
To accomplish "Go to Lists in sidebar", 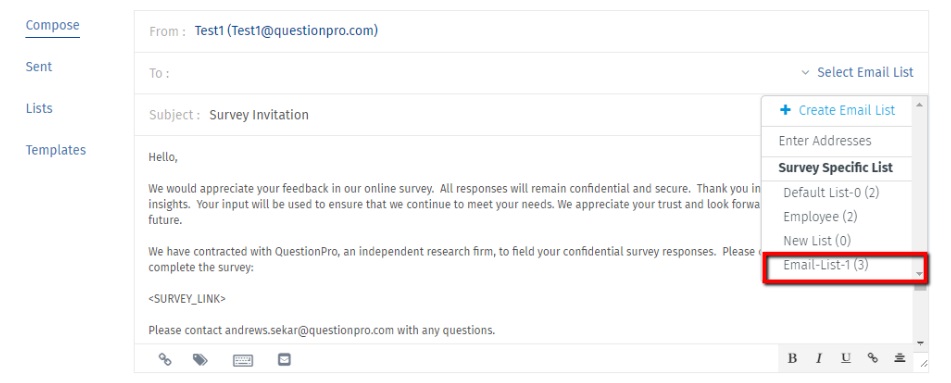I will [x=39, y=109].
